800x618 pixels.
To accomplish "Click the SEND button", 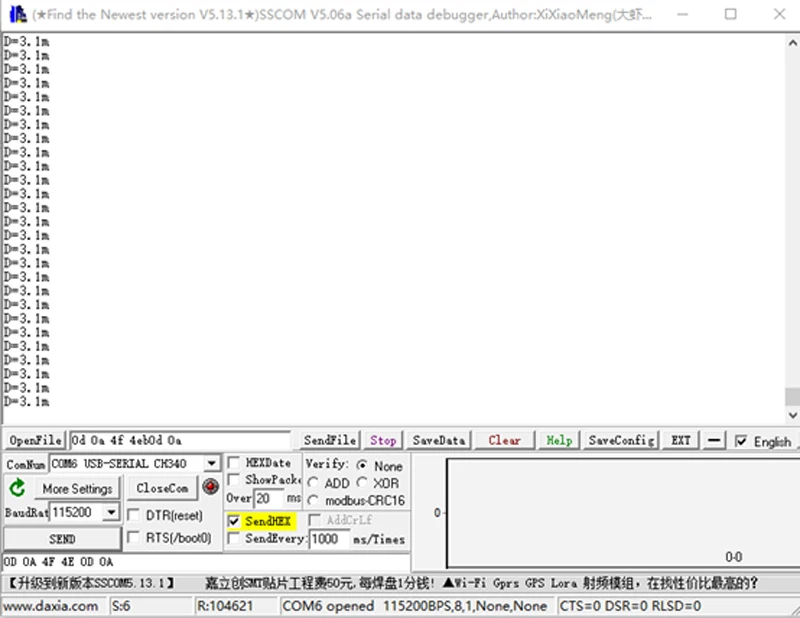I will pos(62,539).
